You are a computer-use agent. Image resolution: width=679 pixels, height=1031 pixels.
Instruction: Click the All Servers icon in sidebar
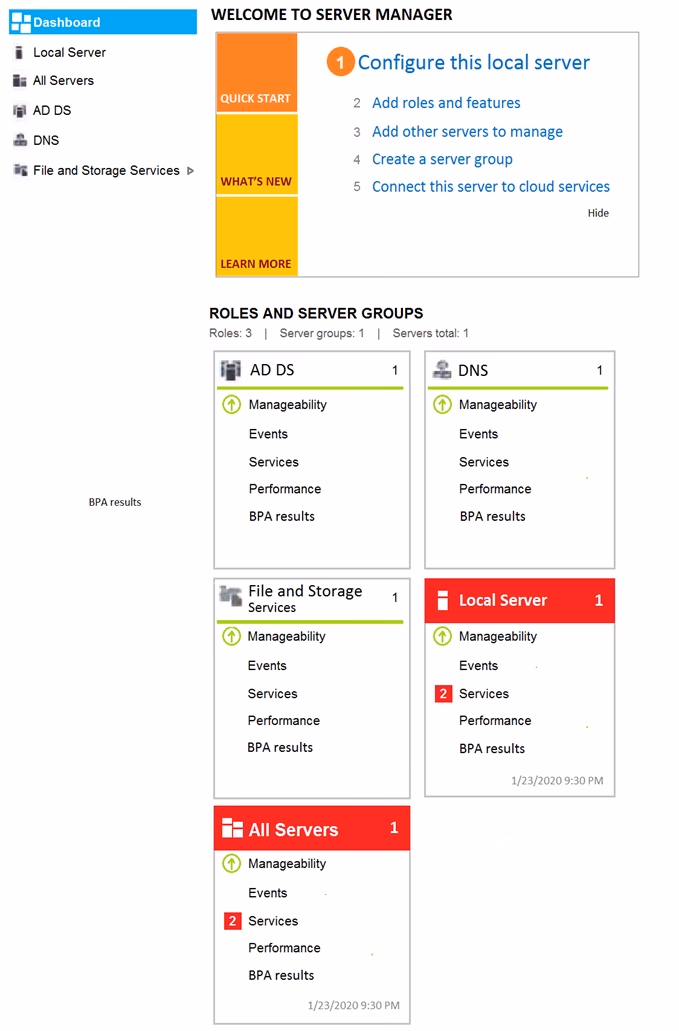click(x=20, y=81)
